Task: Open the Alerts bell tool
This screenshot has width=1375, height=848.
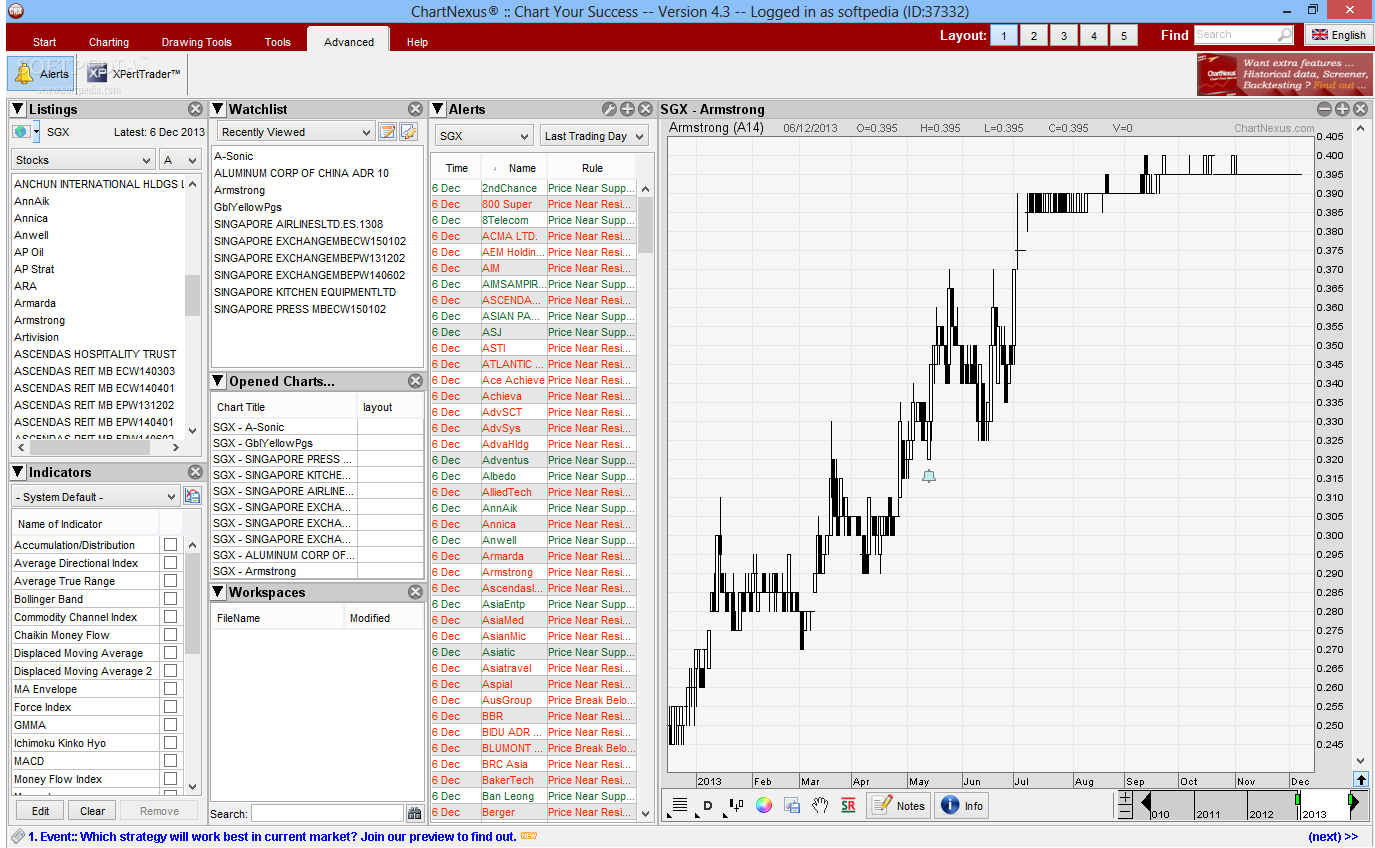Action: [41, 73]
